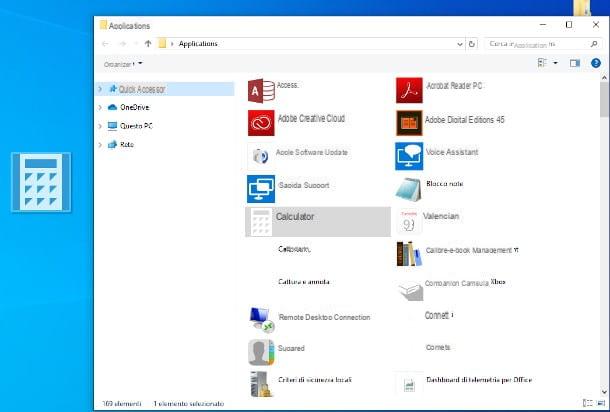This screenshot has height=412, width=610.
Task: Open the view options dropdown arrow
Action: tap(555, 63)
